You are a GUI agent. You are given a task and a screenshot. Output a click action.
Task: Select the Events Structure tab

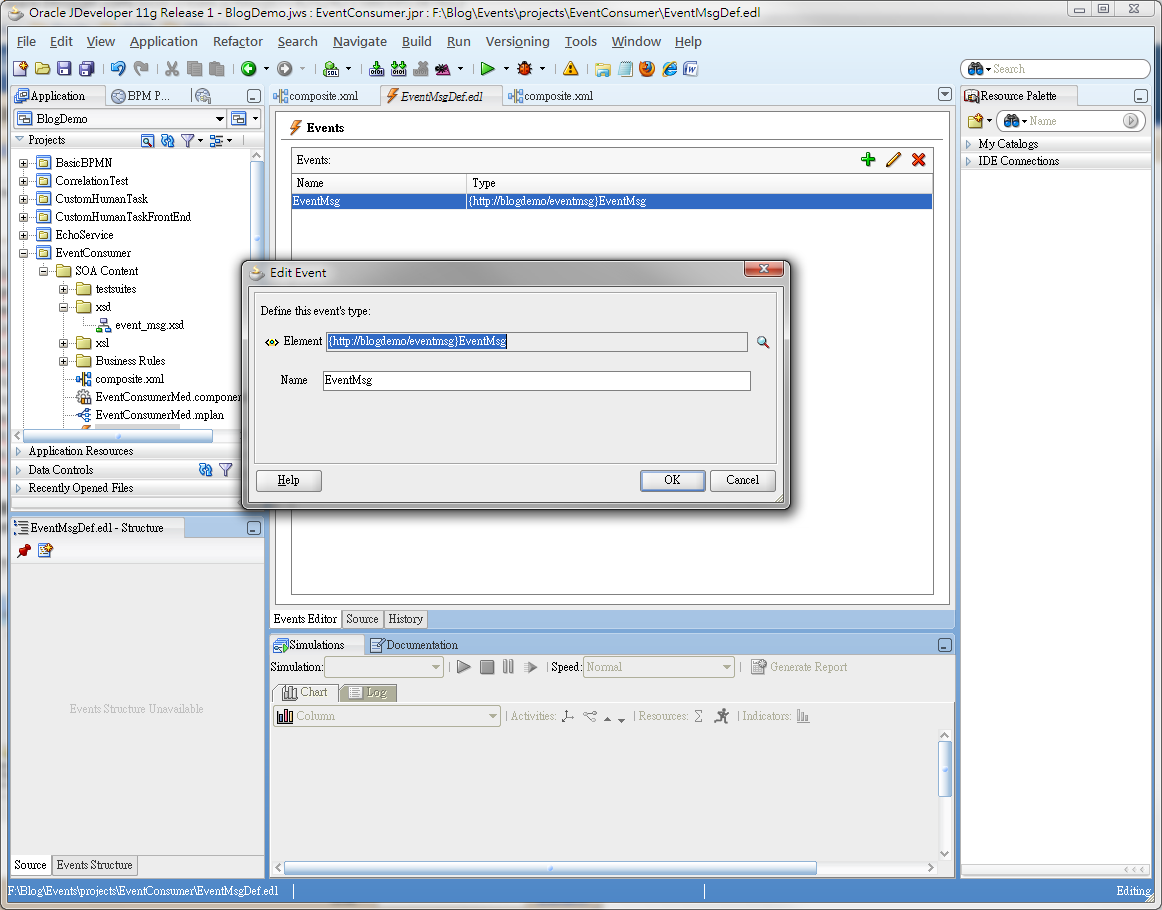point(94,865)
